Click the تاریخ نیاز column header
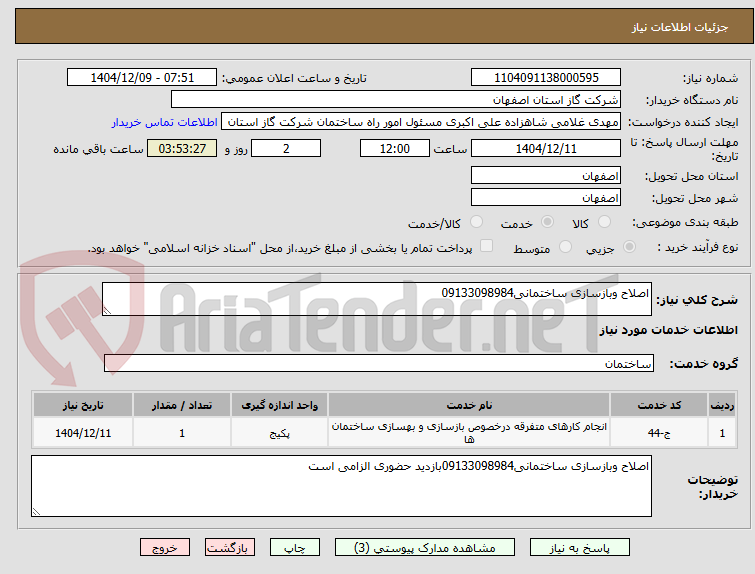This screenshot has height=574, width=755. 83,405
